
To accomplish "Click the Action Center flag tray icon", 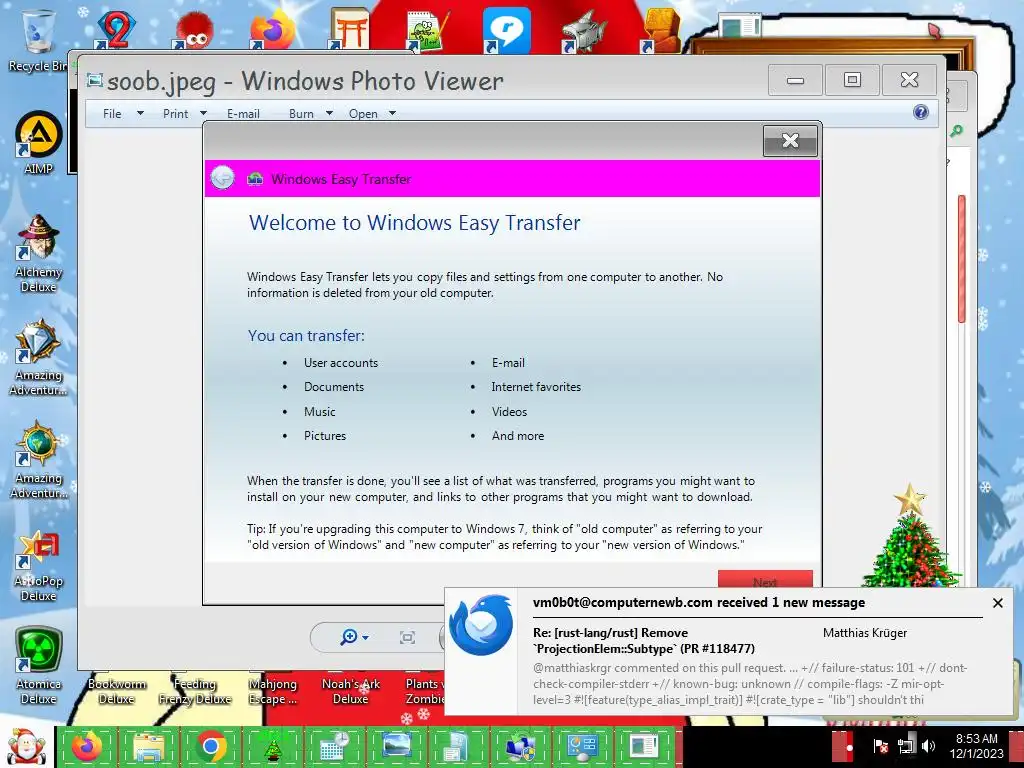I will pyautogui.click(x=880, y=746).
